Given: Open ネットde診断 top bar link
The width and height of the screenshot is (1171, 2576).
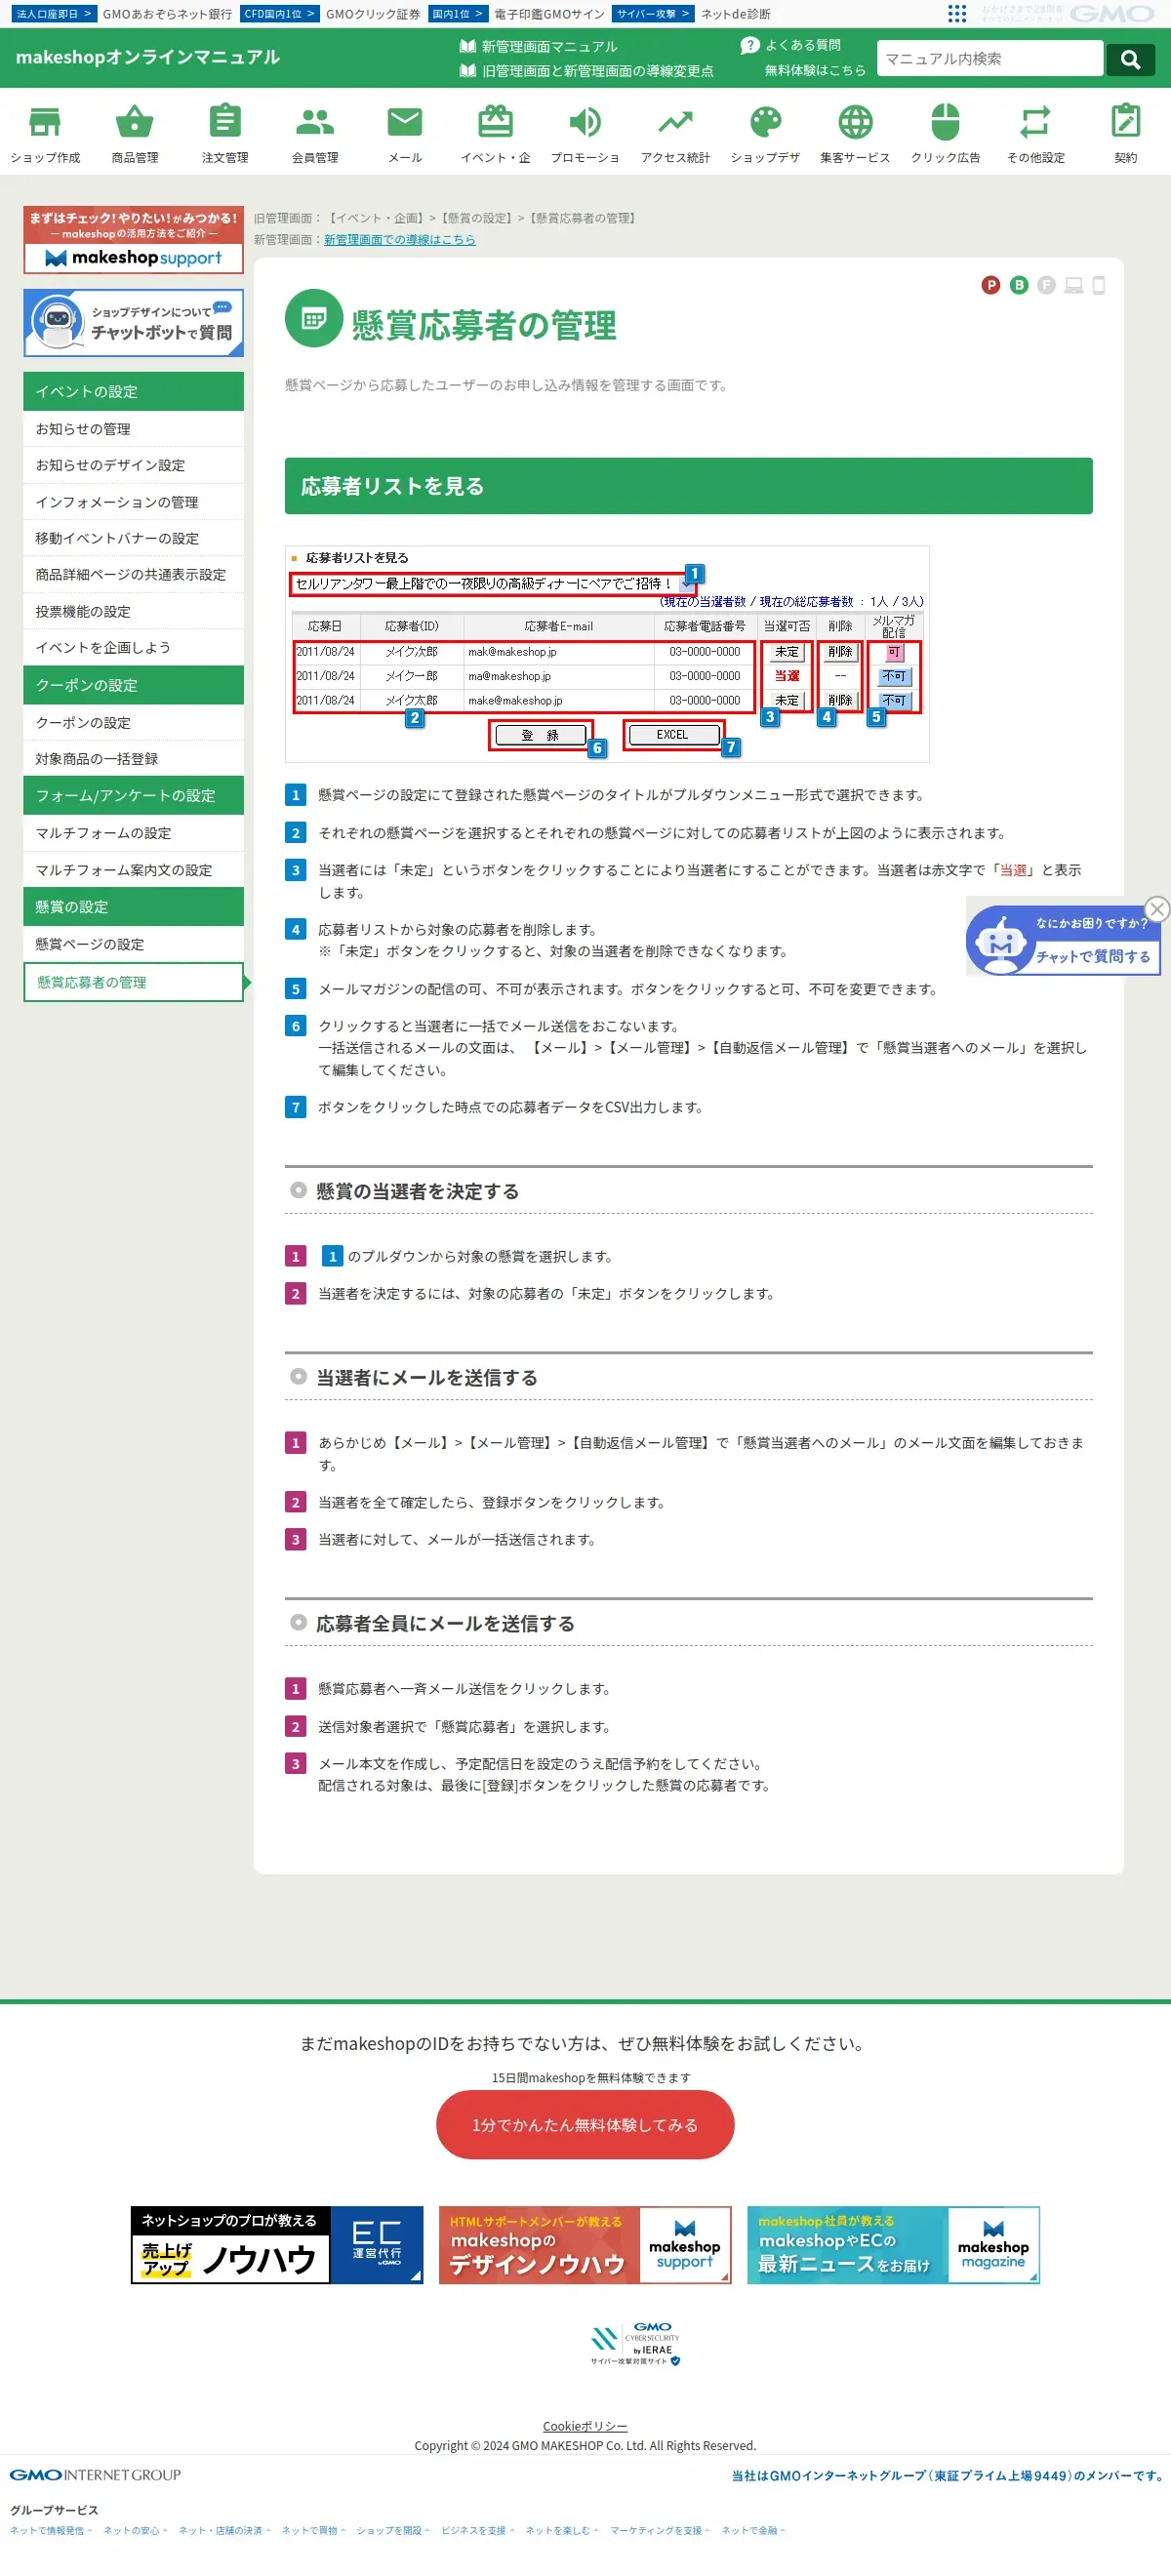Looking at the screenshot, I should point(736,14).
